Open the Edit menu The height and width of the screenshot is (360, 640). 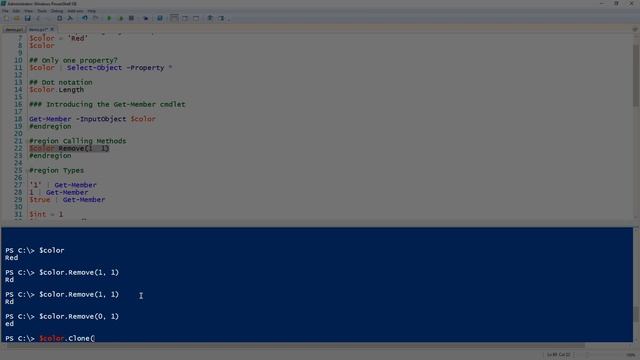(16, 11)
